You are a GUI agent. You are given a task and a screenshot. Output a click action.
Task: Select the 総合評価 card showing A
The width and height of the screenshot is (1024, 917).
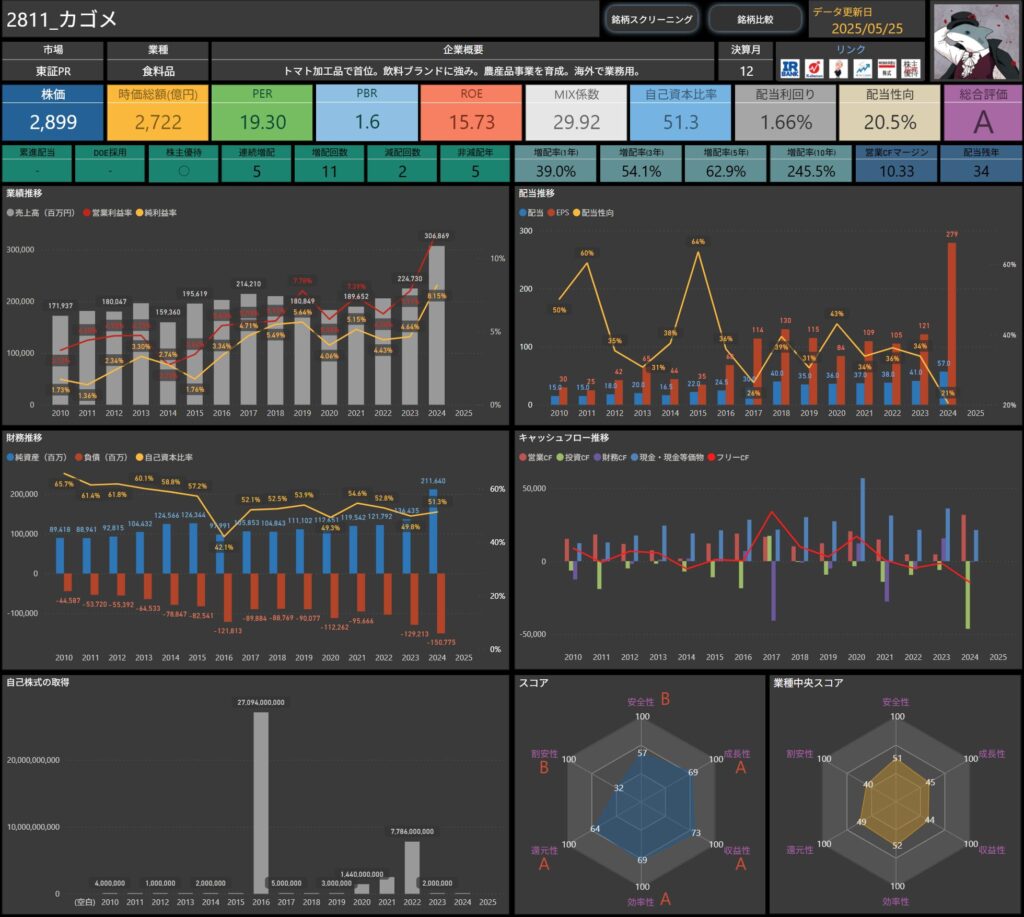click(x=983, y=112)
